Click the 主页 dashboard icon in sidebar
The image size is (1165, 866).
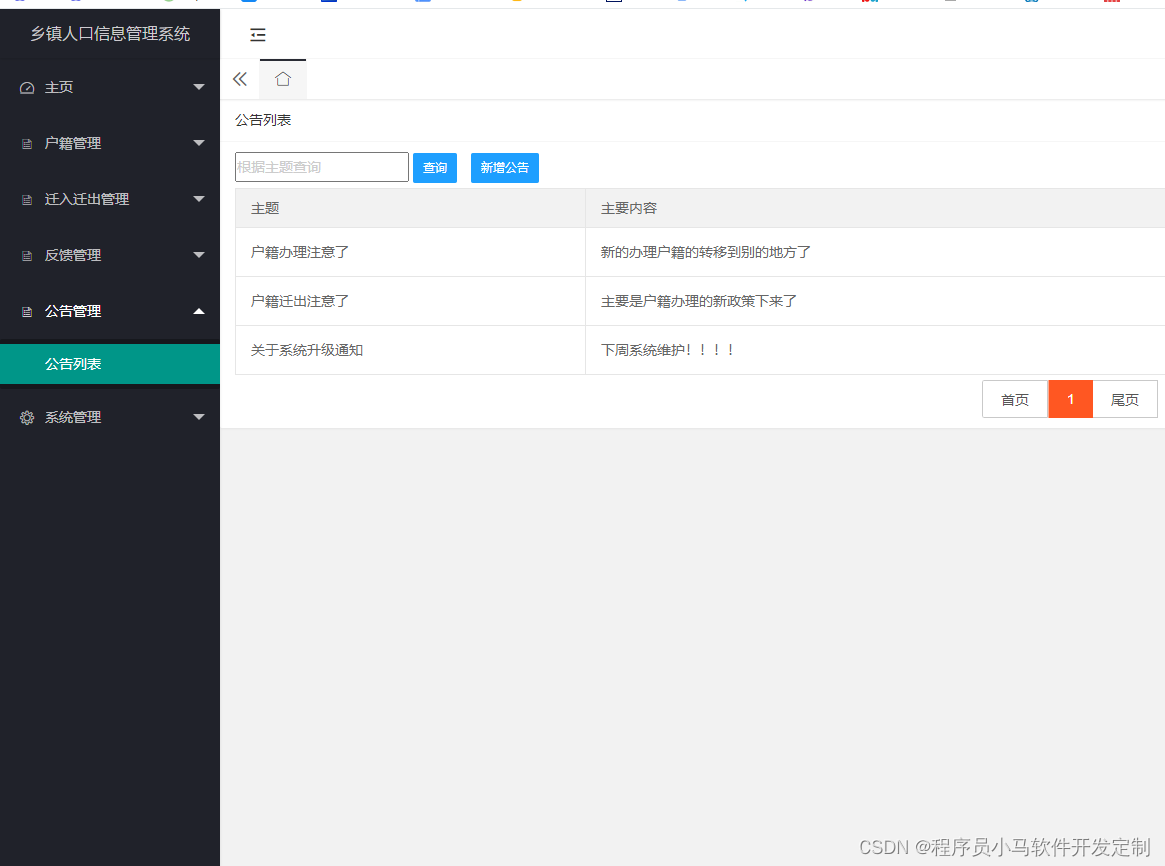coord(27,87)
